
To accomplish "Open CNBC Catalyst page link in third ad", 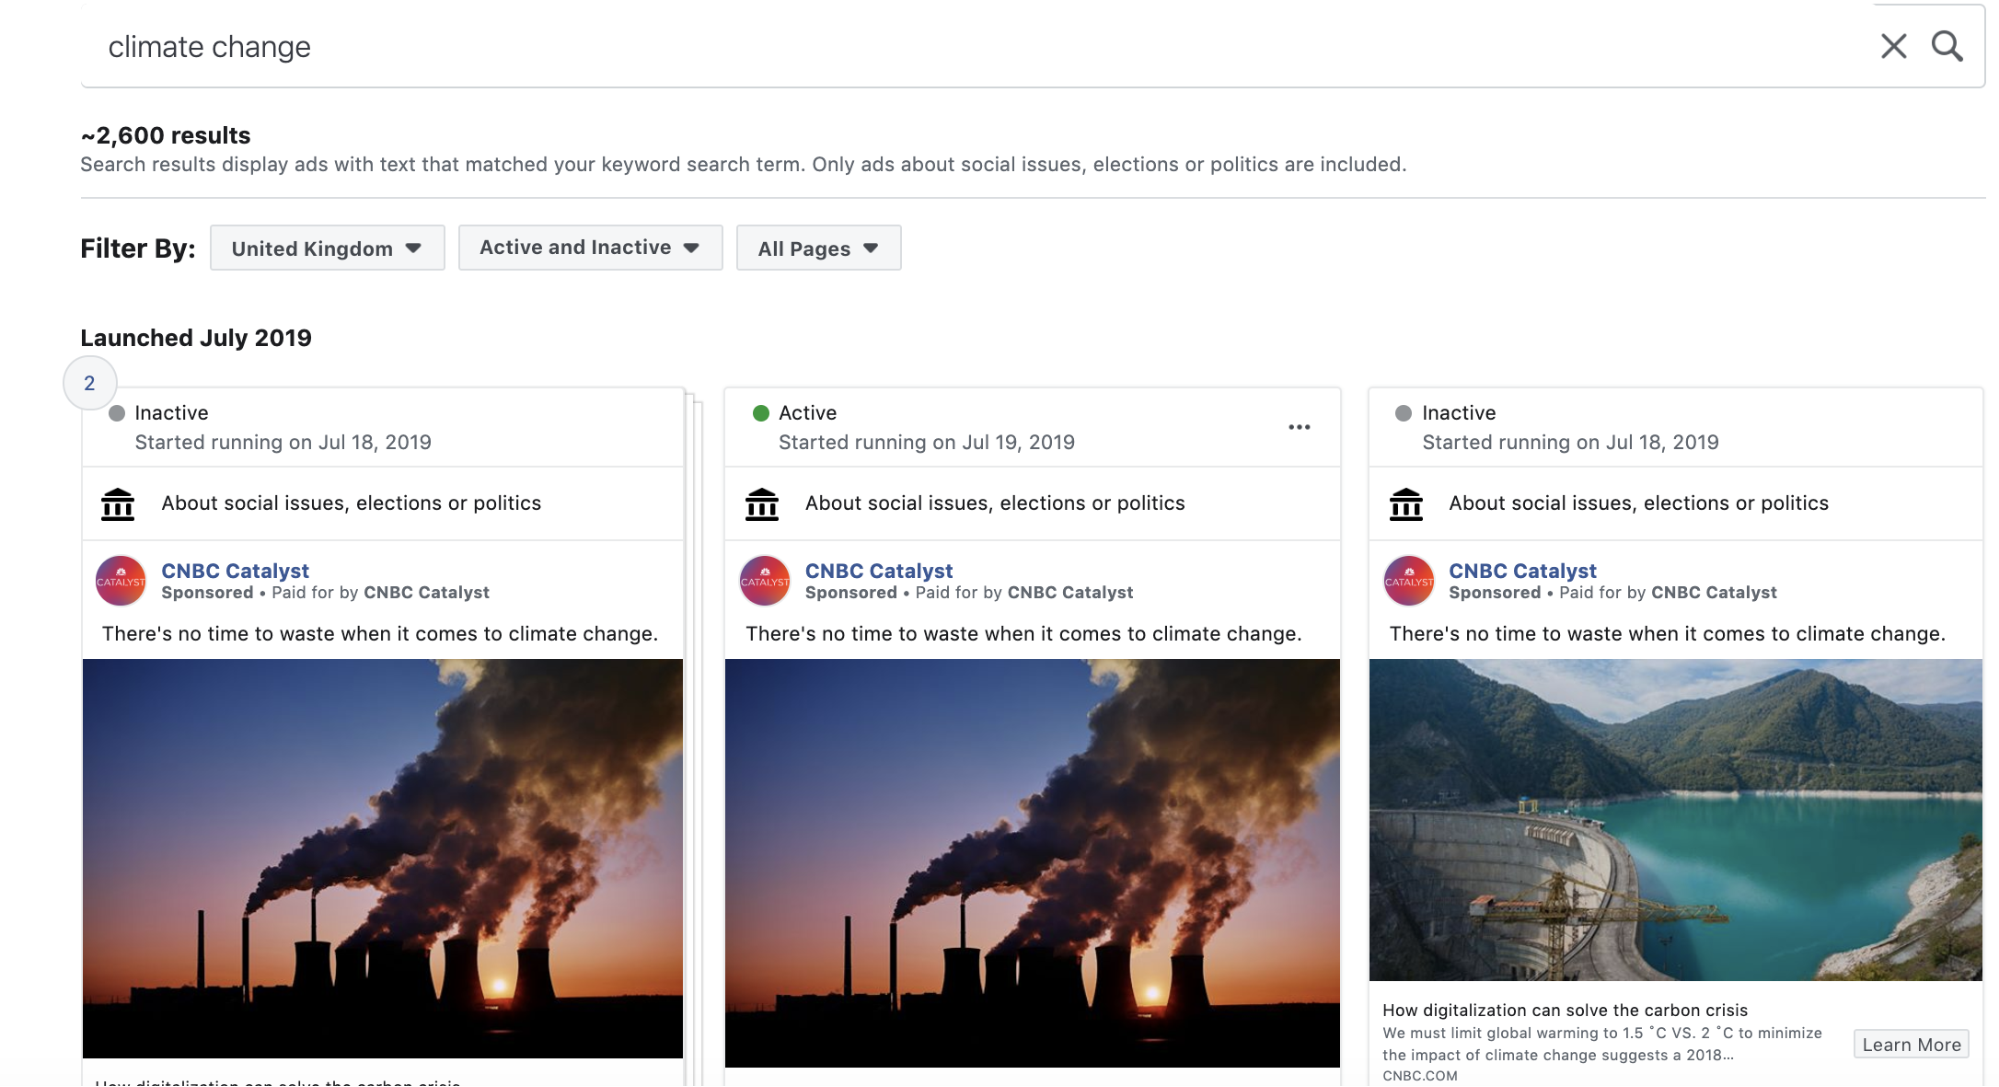I will click(x=1522, y=570).
